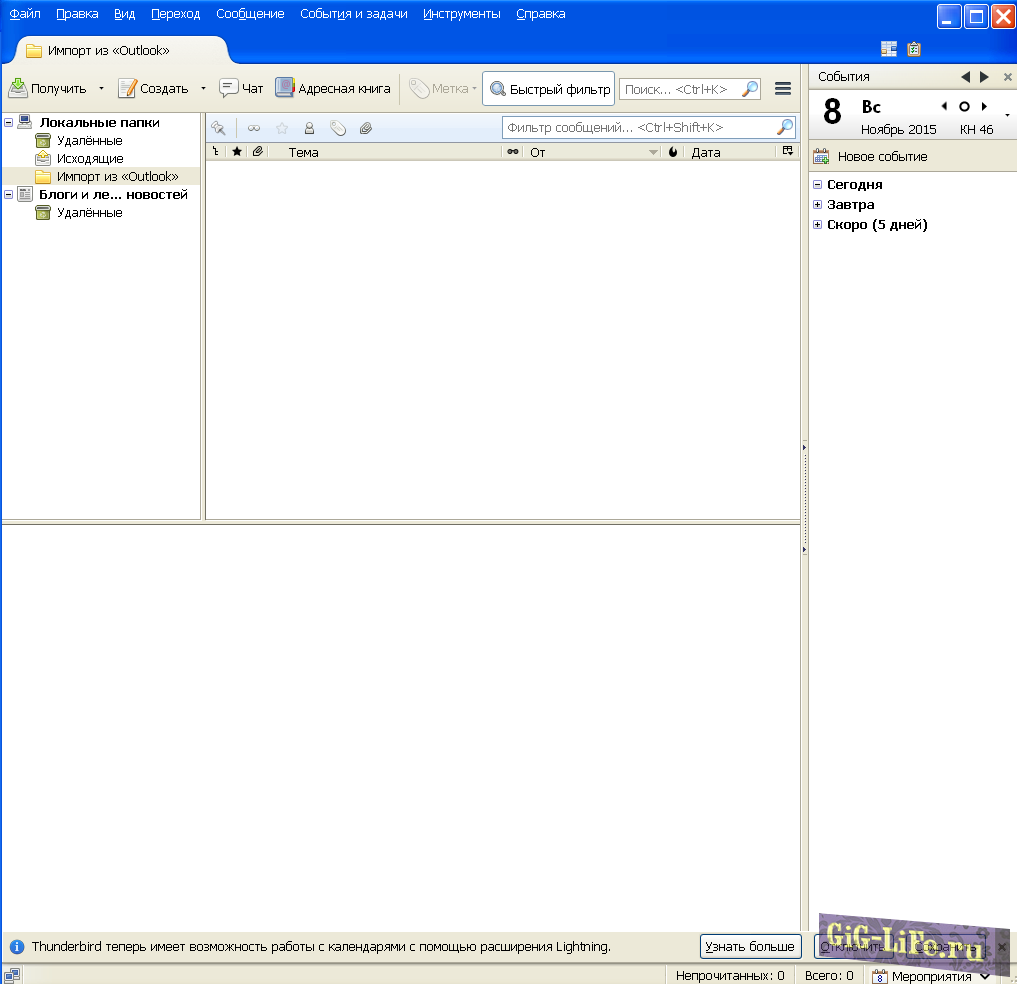
Task: Toggle the Быстрый фильтр button
Action: [x=549, y=89]
